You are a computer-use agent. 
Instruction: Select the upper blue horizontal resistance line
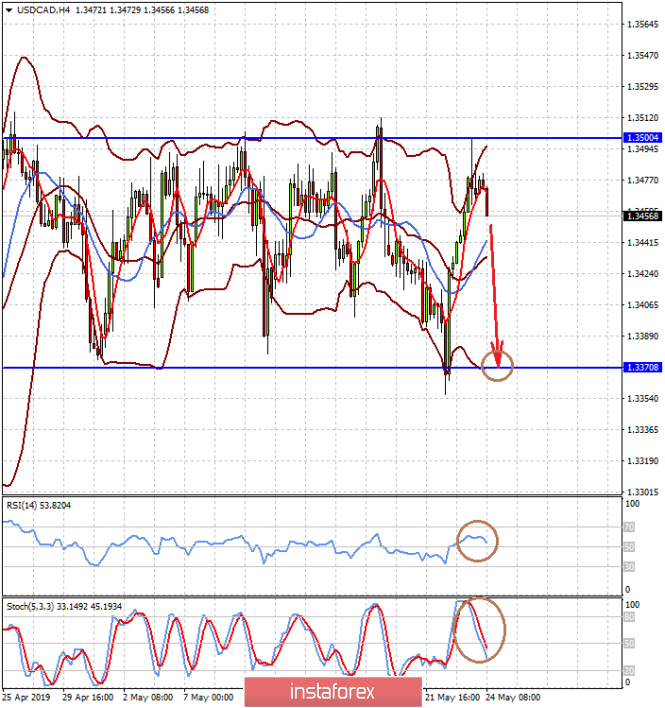pos(312,138)
